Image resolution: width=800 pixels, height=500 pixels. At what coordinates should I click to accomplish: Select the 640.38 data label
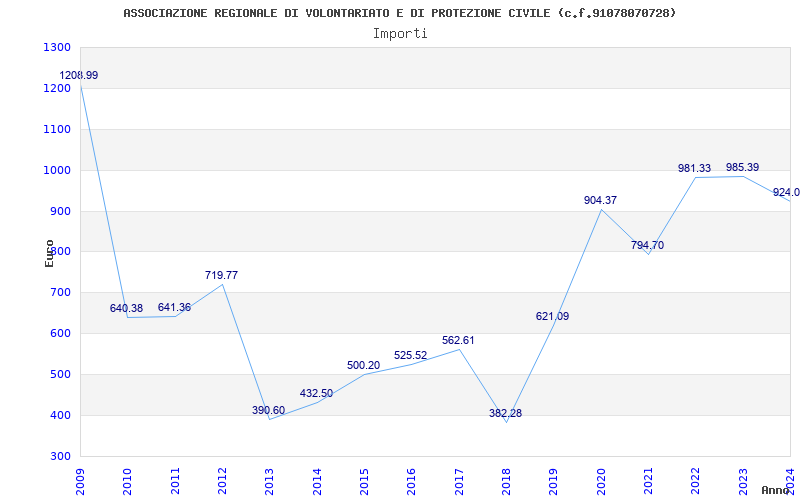click(127, 308)
